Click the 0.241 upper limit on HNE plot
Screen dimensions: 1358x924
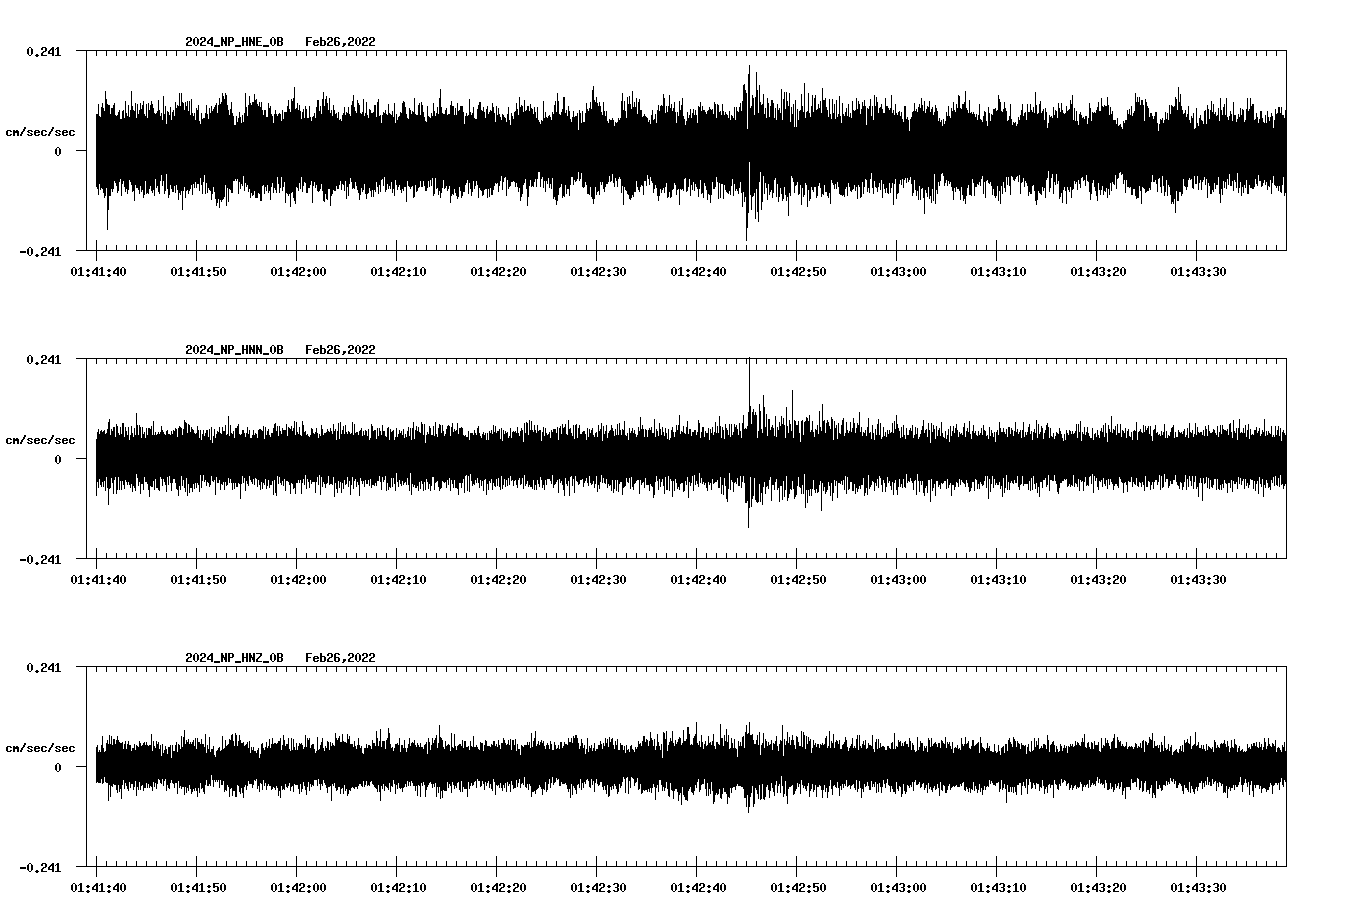coord(43,51)
